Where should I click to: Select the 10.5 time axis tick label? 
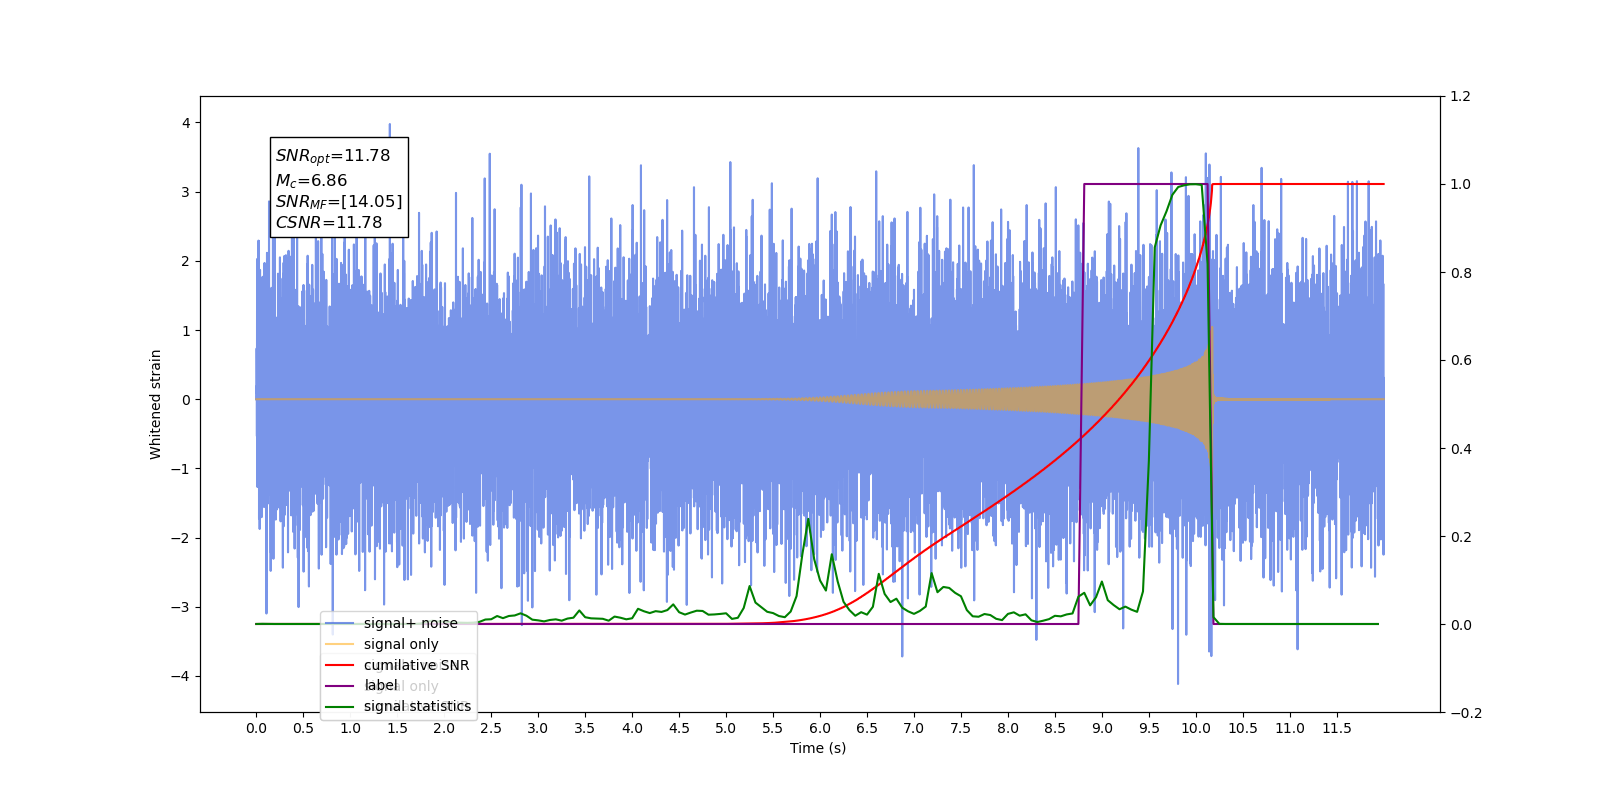click(1243, 728)
